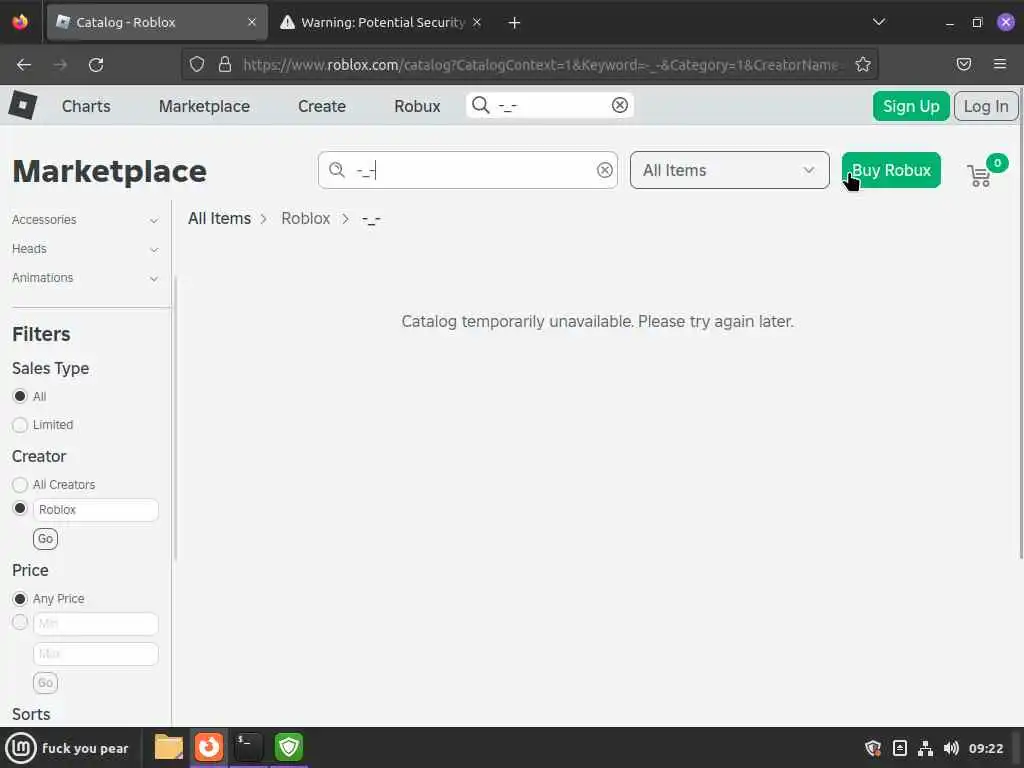Clear the top navigation search field

[619, 105]
